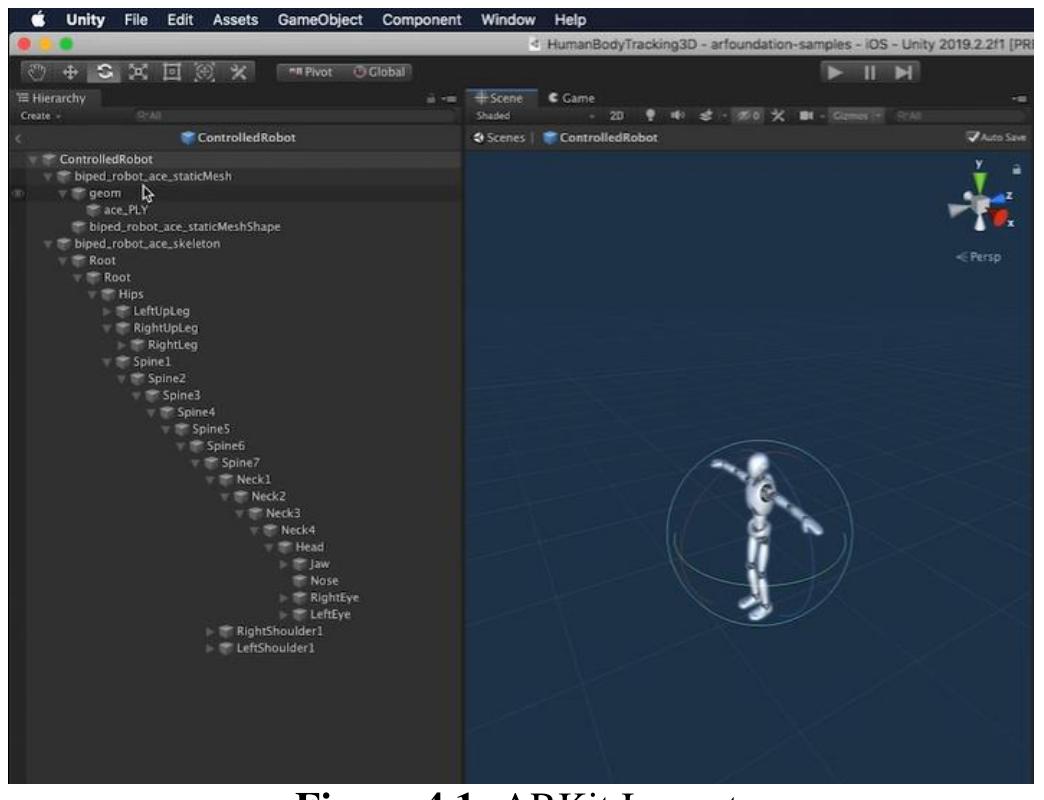
Task: Click the Play button
Action: [x=835, y=72]
